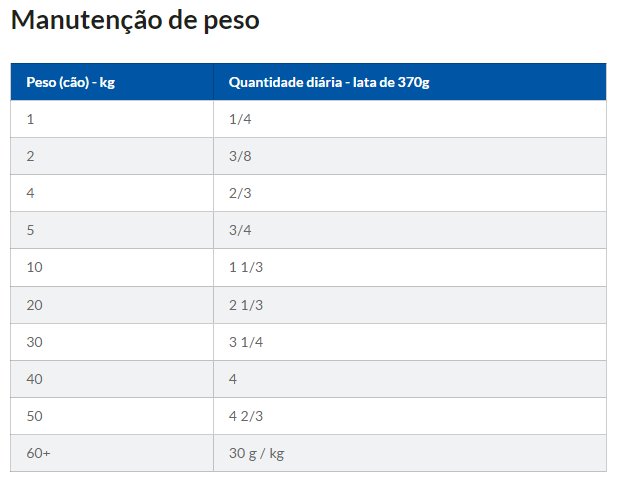This screenshot has width=619, height=481.
Task: Select the 5 kg weight cell
Action: pyautogui.click(x=31, y=230)
